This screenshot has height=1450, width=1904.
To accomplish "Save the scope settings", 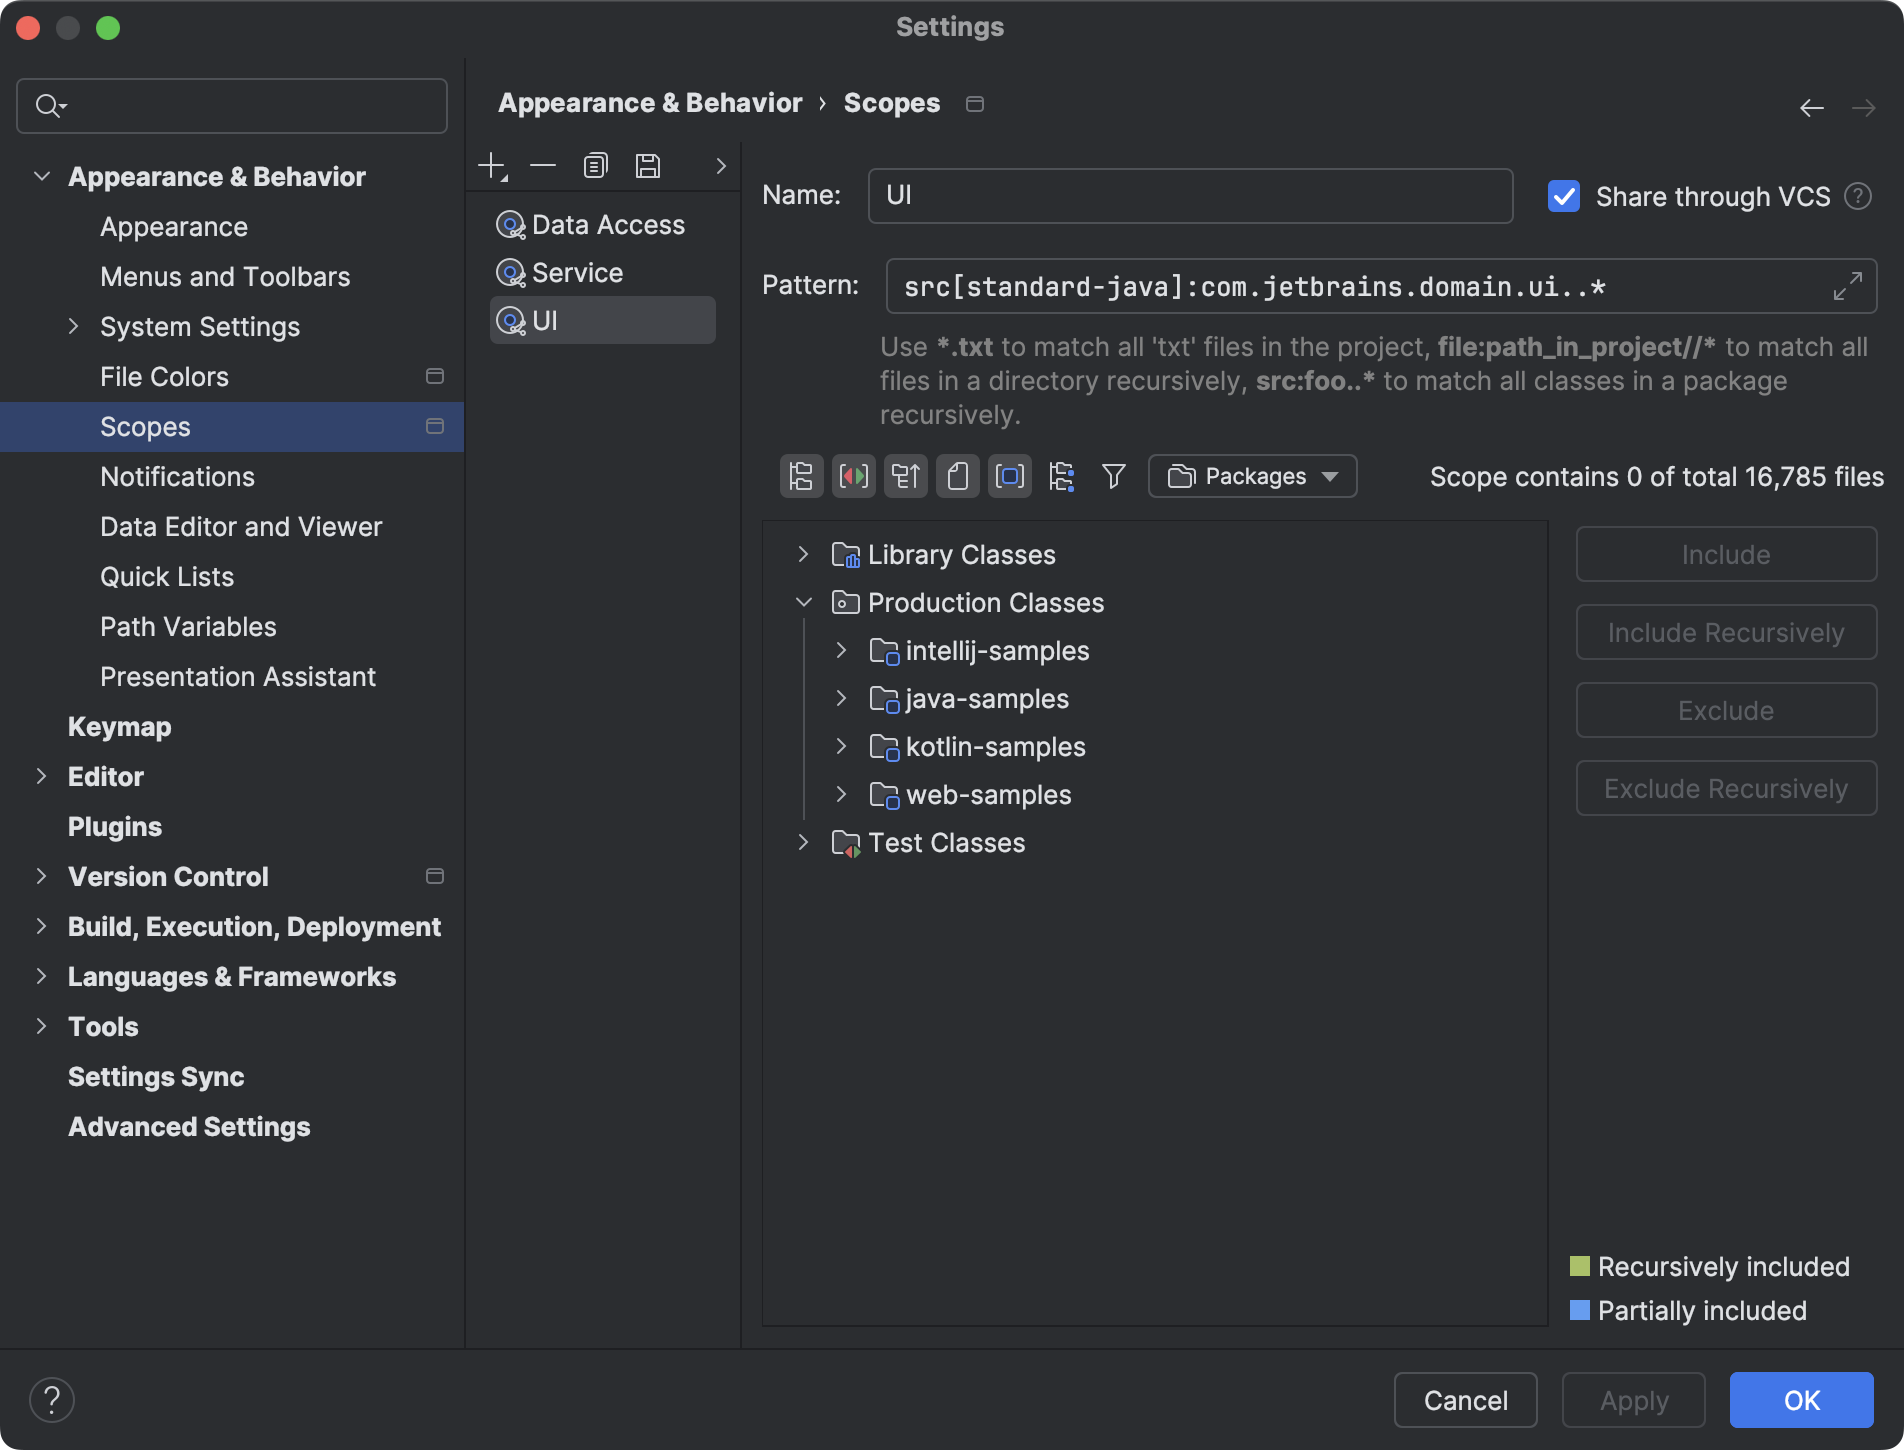I will pos(647,165).
